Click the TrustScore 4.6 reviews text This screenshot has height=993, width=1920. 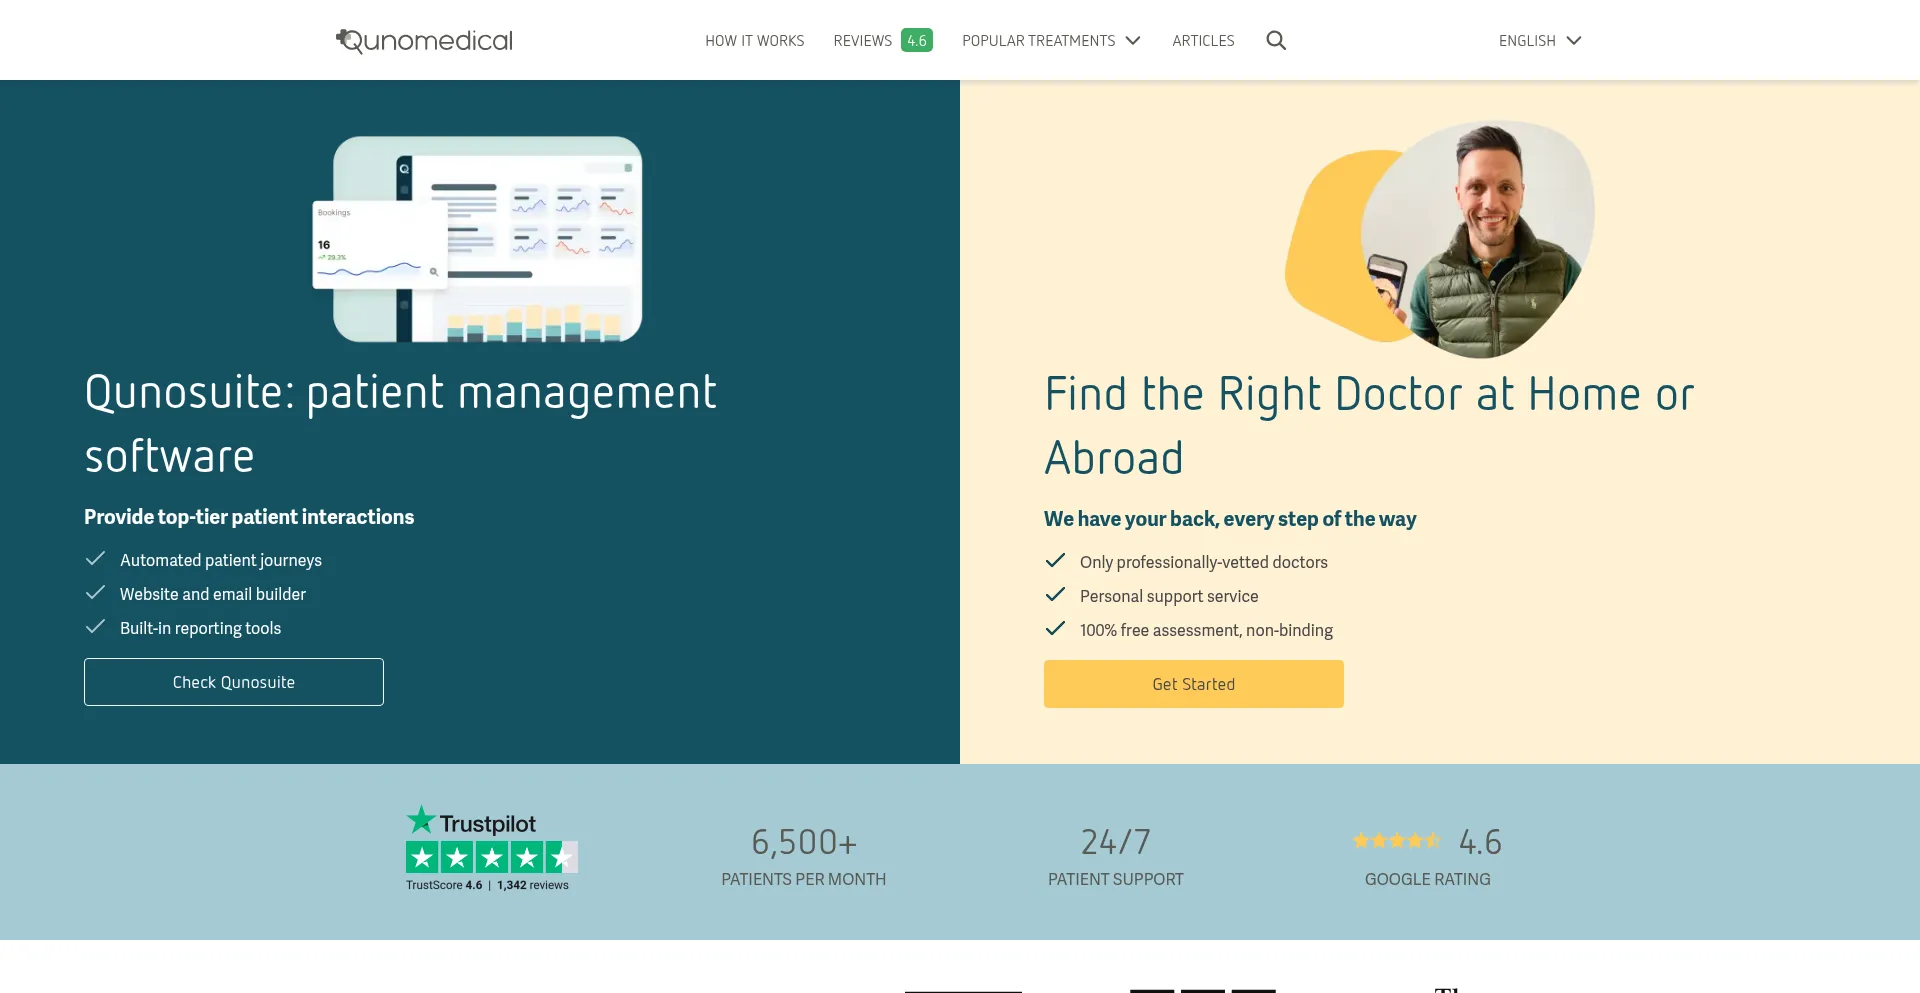(x=487, y=885)
